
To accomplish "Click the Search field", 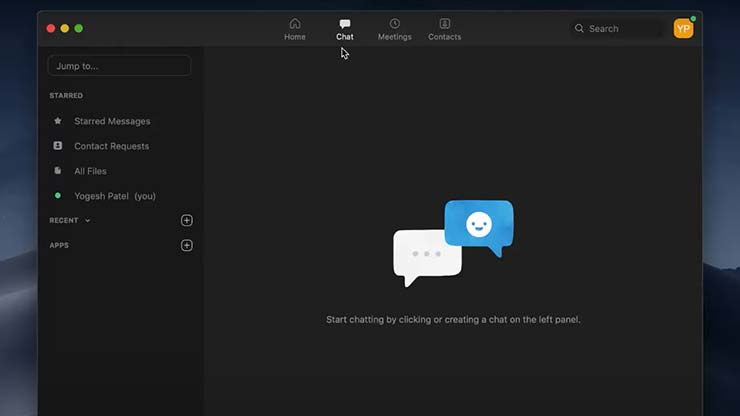I will pos(616,29).
